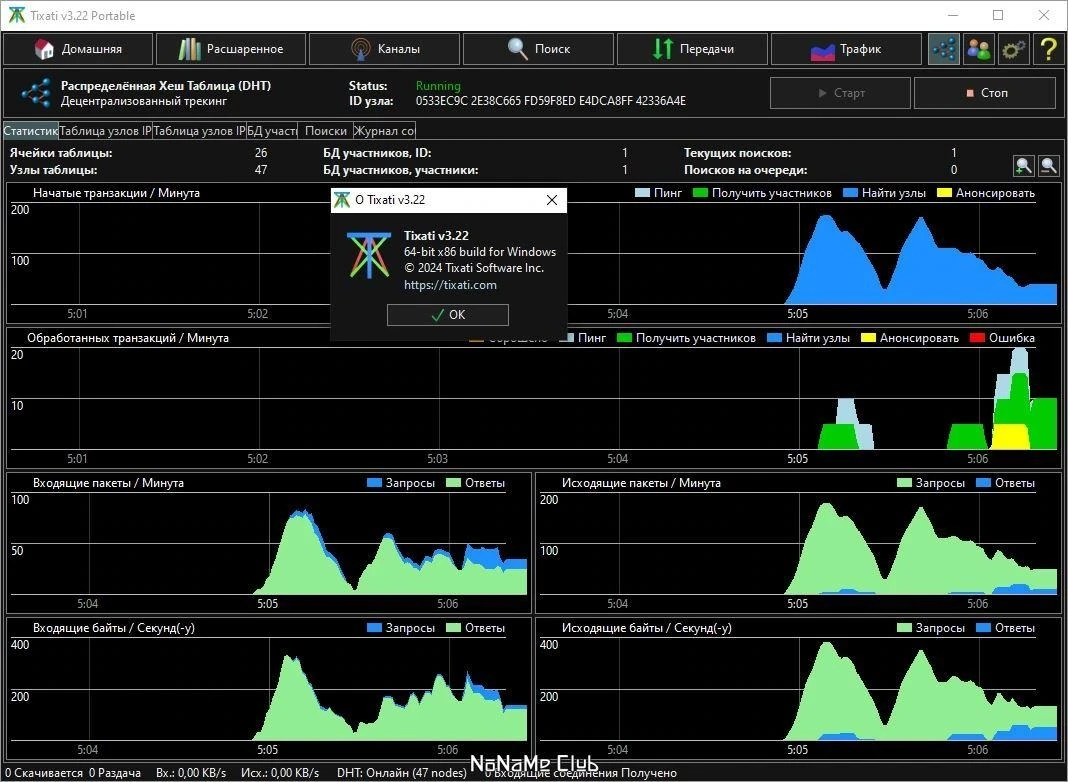Open the https://tixati.com link
This screenshot has height=782, width=1068.
click(450, 285)
